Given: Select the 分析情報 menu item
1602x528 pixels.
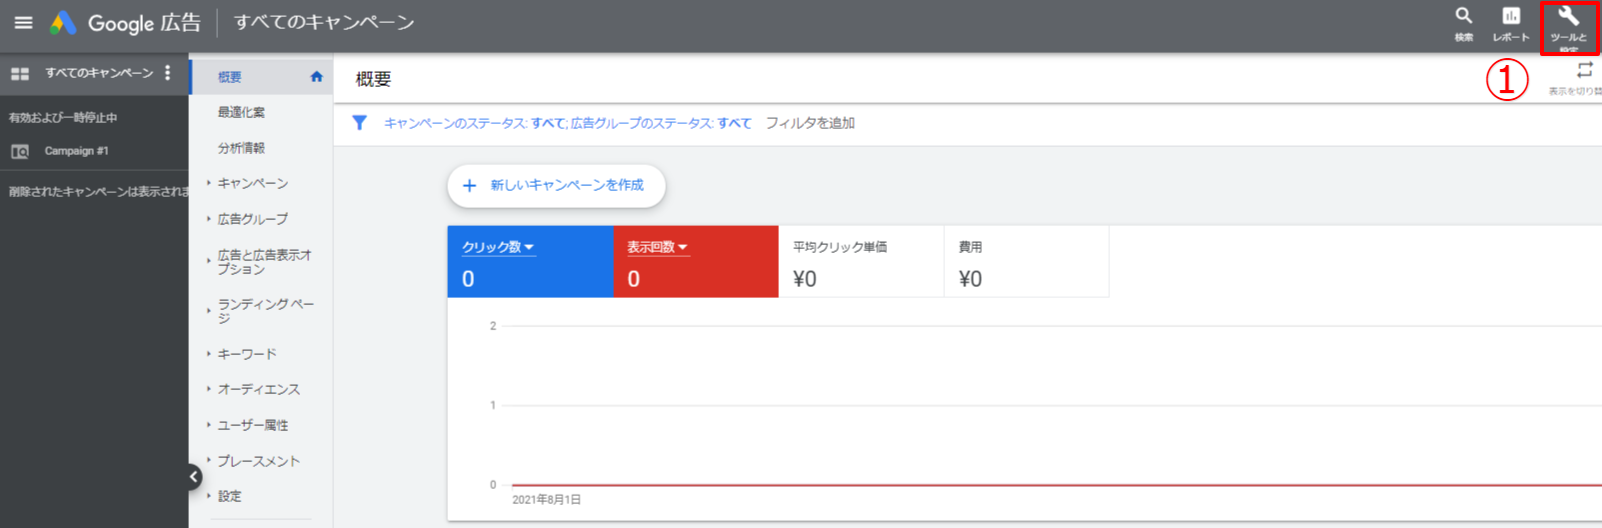Looking at the screenshot, I should pyautogui.click(x=241, y=148).
